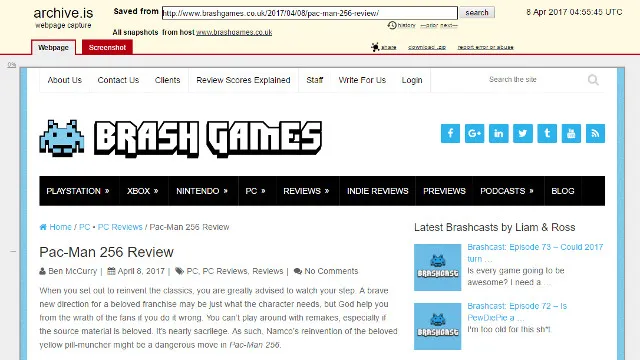The width and height of the screenshot is (640, 360).
Task: Expand the REVIEWS menu
Action: [307, 191]
